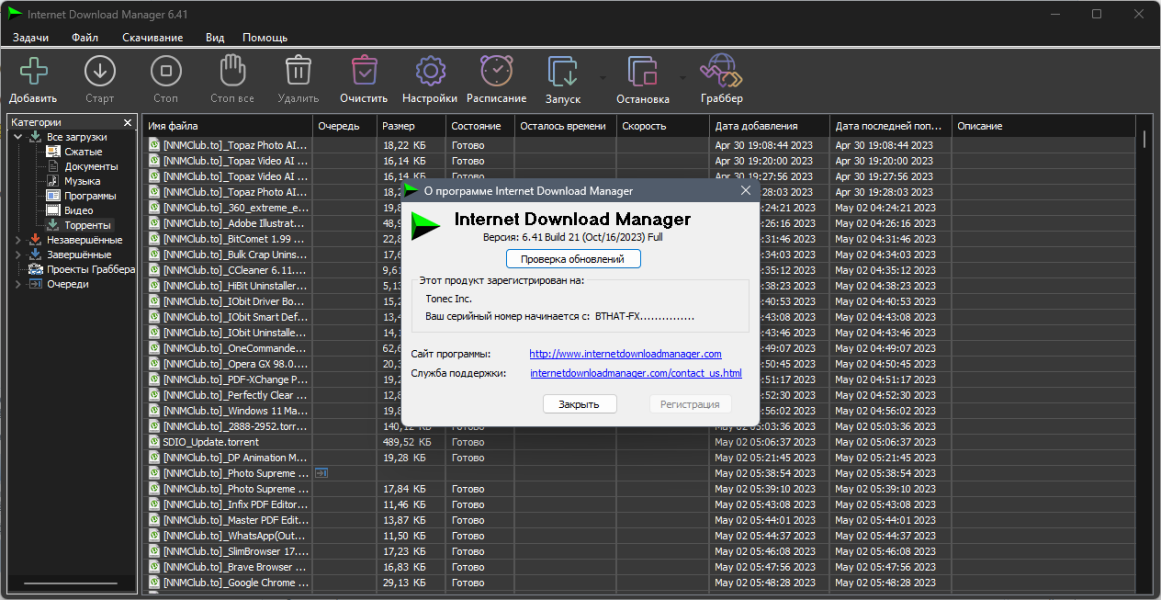Expand the Очереди tree node
This screenshot has width=1161, height=600.
18,284
